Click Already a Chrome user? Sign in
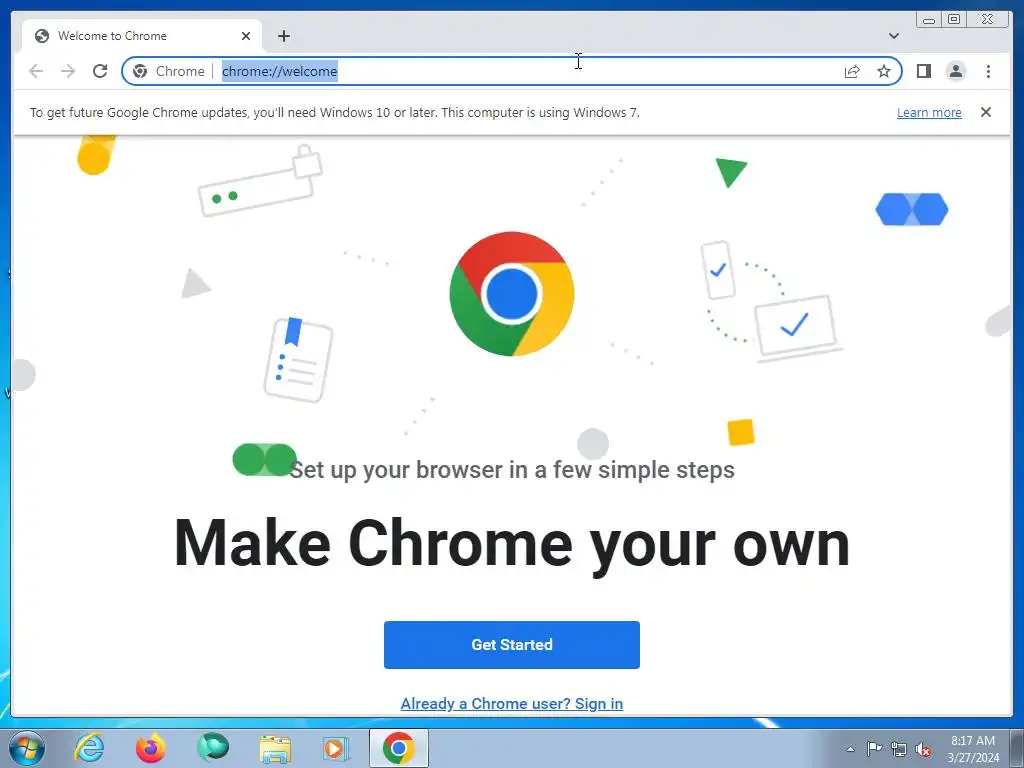The height and width of the screenshot is (768, 1024). [511, 703]
